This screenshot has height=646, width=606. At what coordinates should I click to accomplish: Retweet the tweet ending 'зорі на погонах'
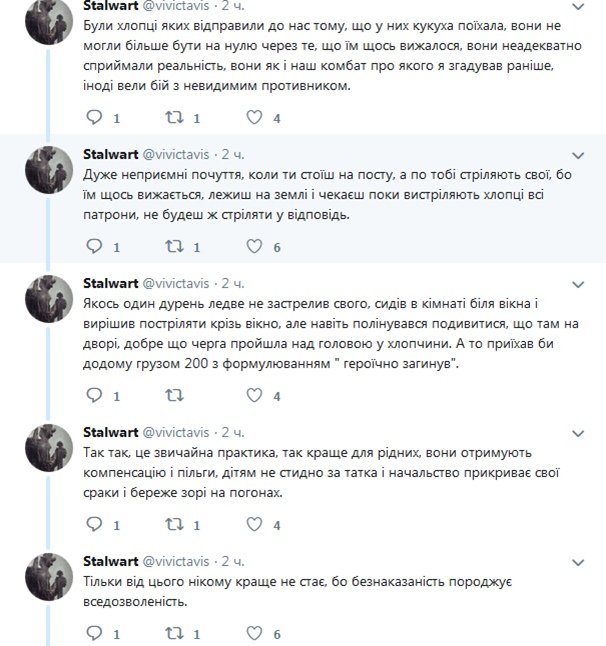coord(174,524)
